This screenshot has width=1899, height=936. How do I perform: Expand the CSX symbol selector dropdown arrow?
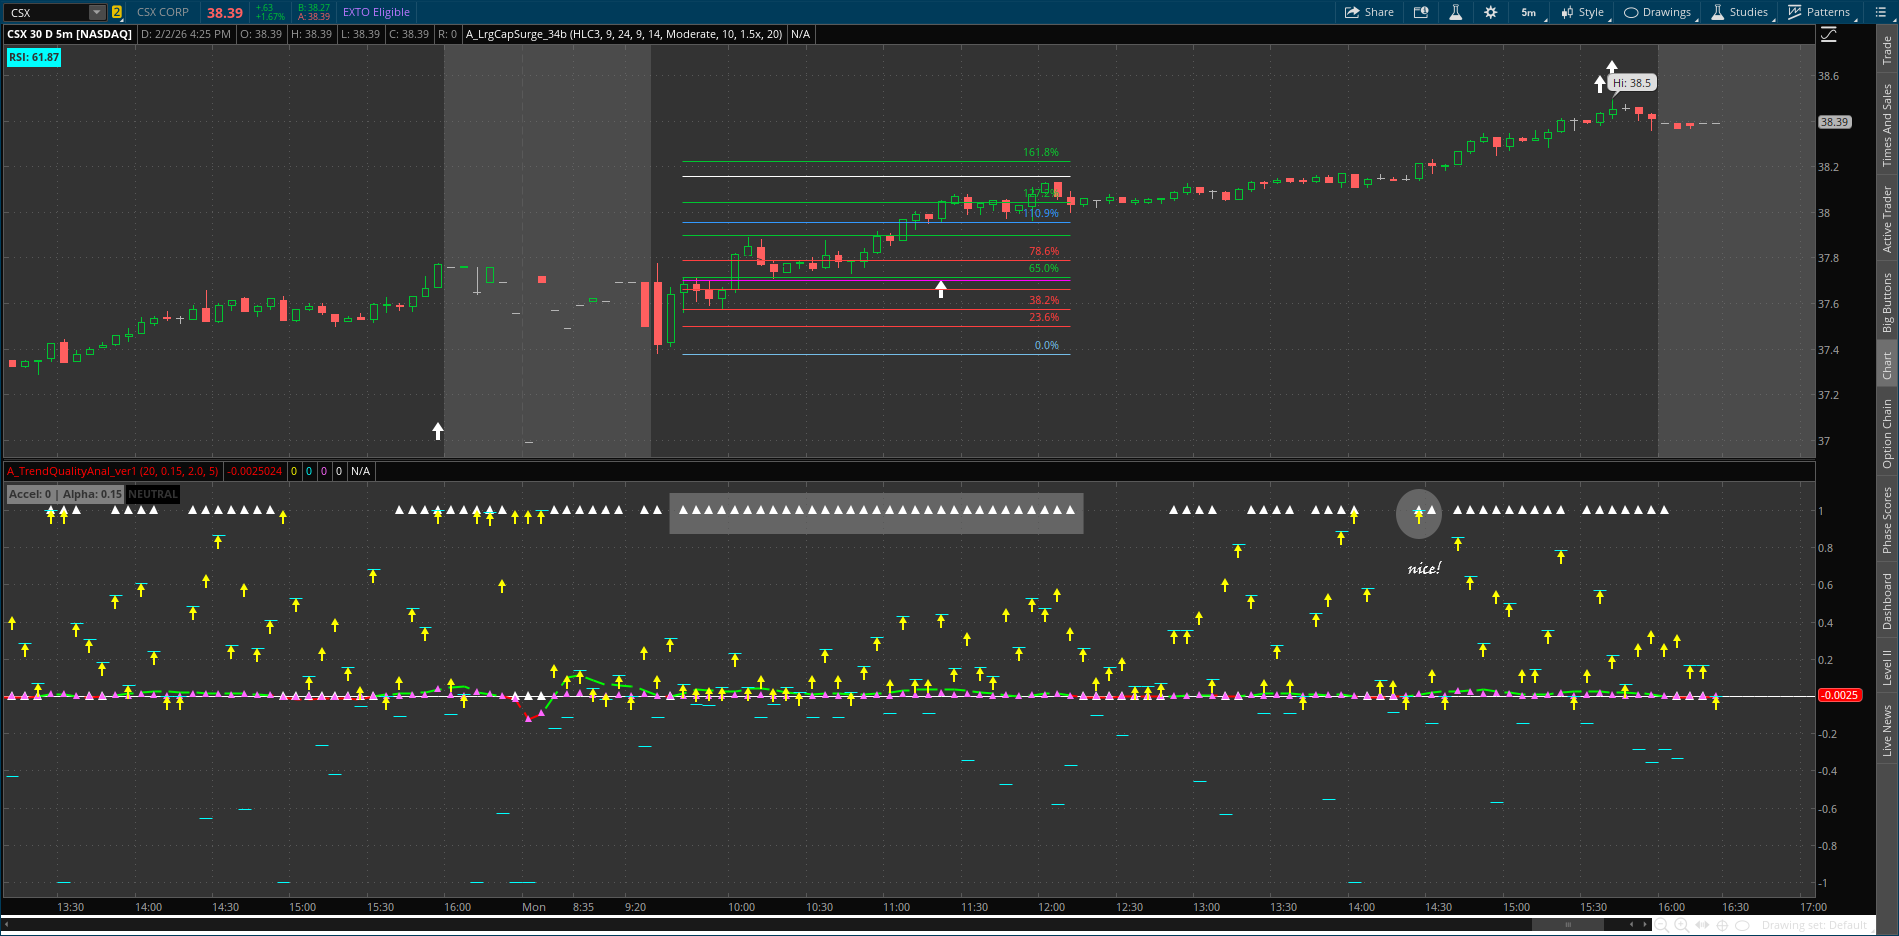pyautogui.click(x=97, y=12)
